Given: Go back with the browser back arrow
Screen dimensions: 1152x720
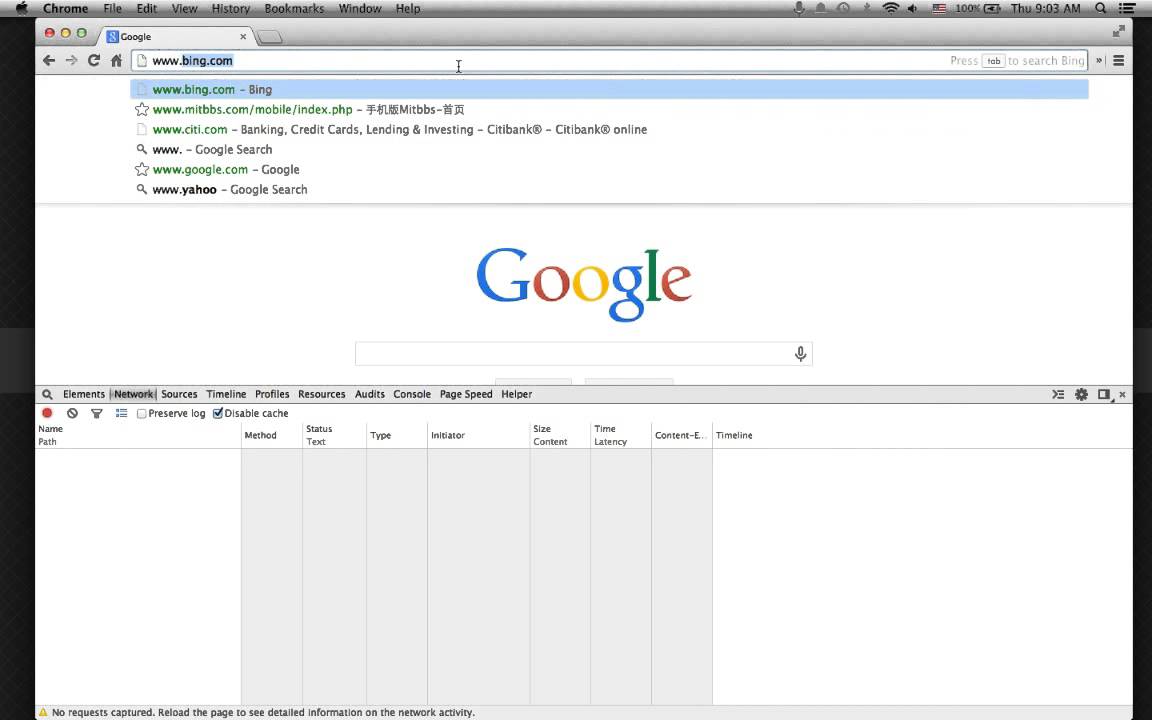Looking at the screenshot, I should pos(49,61).
